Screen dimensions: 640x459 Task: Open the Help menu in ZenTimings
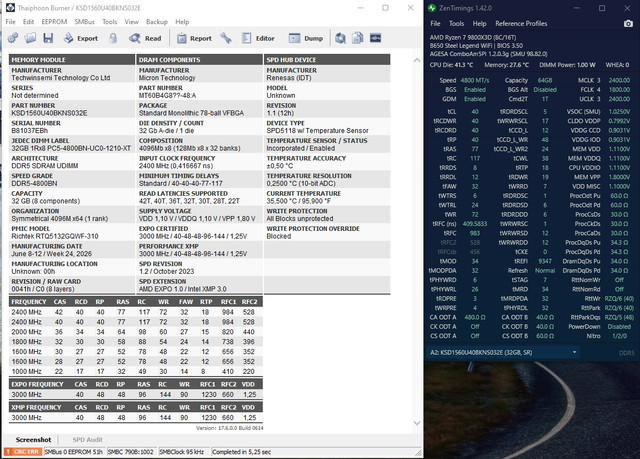(479, 24)
